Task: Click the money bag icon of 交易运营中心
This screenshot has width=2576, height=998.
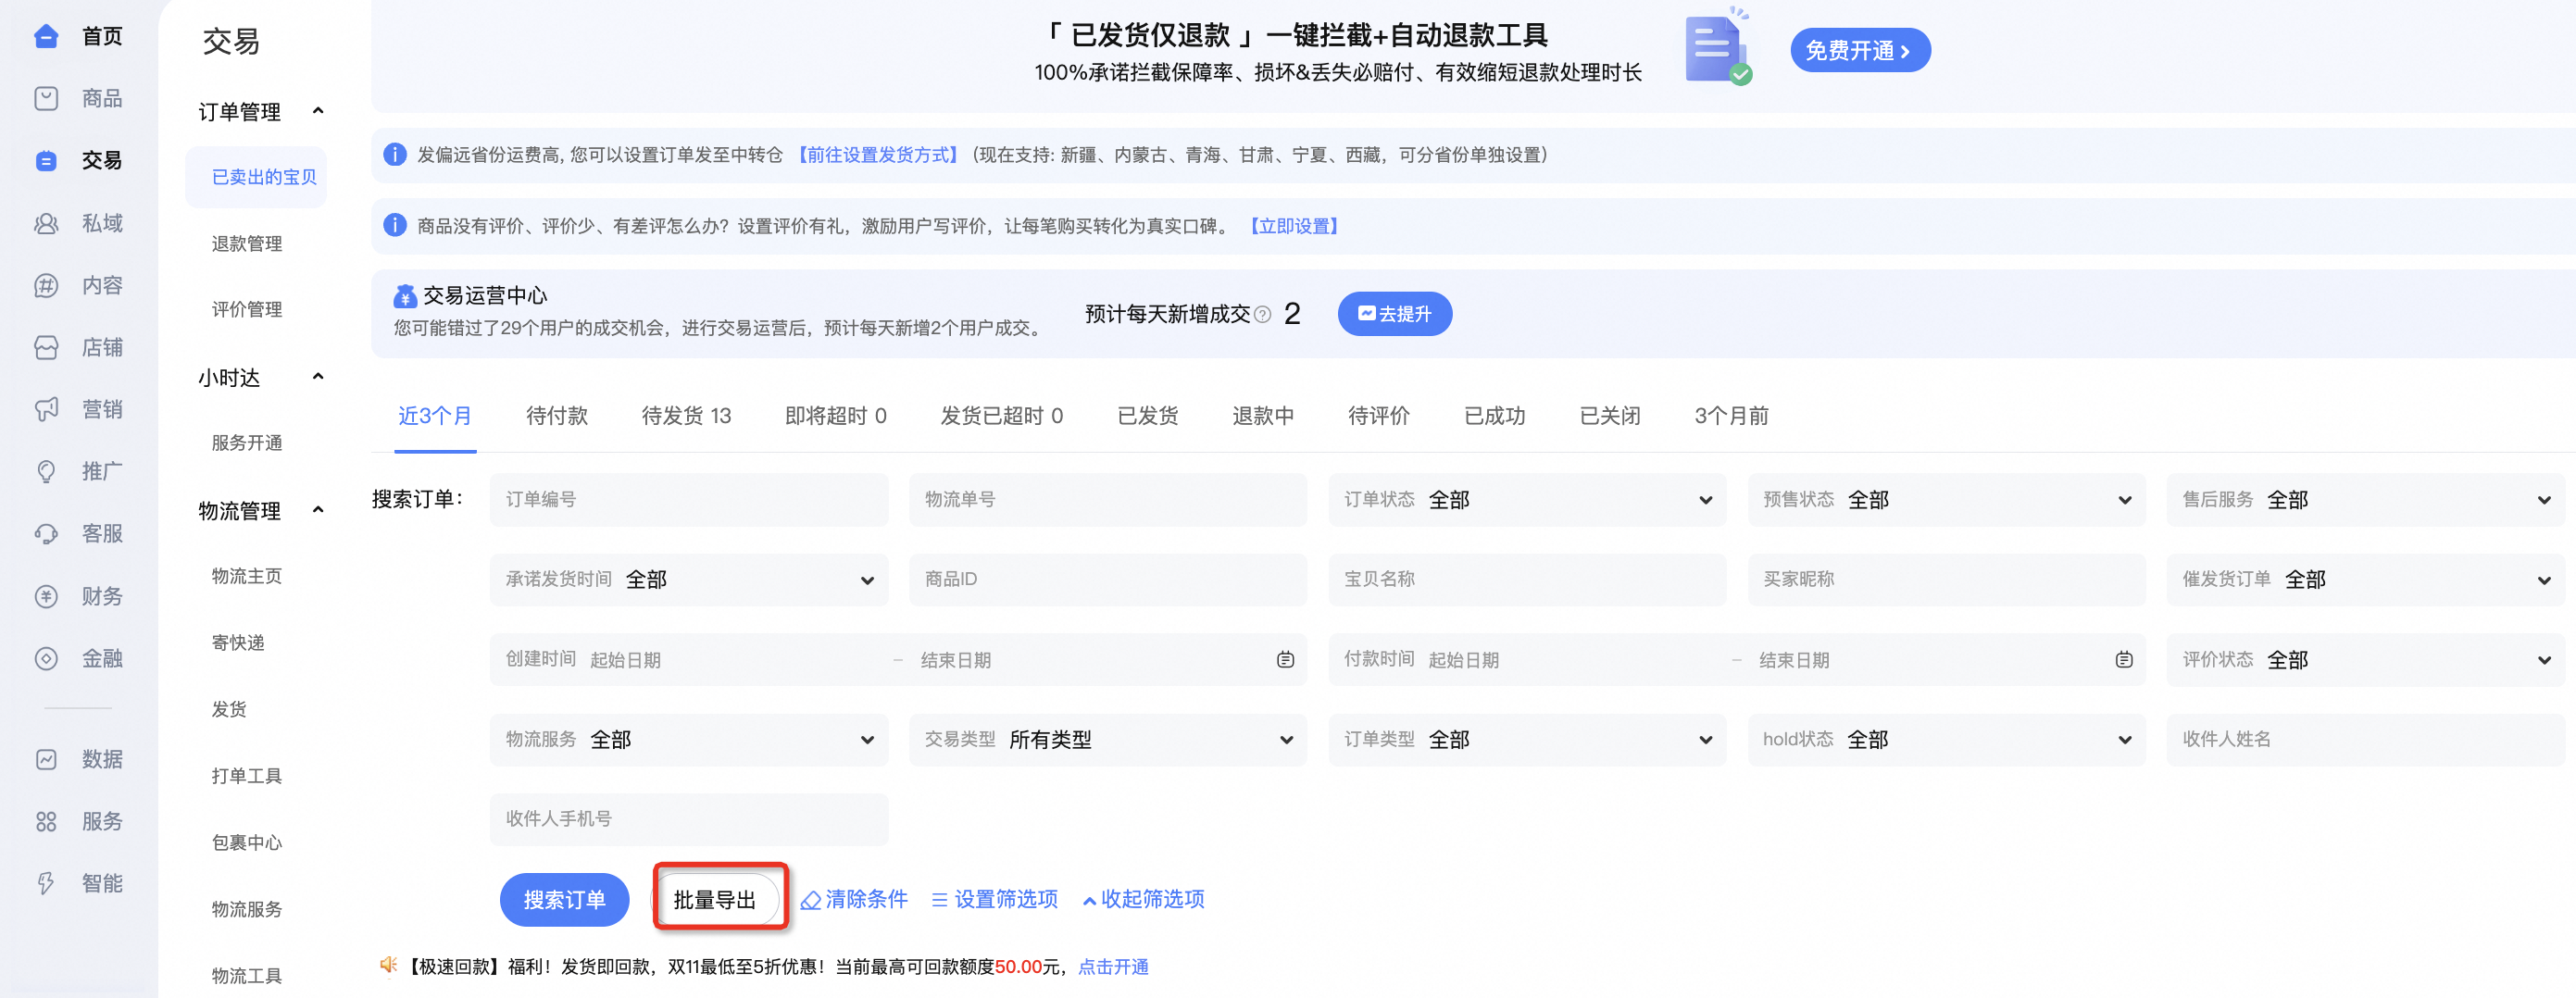Action: pos(404,295)
